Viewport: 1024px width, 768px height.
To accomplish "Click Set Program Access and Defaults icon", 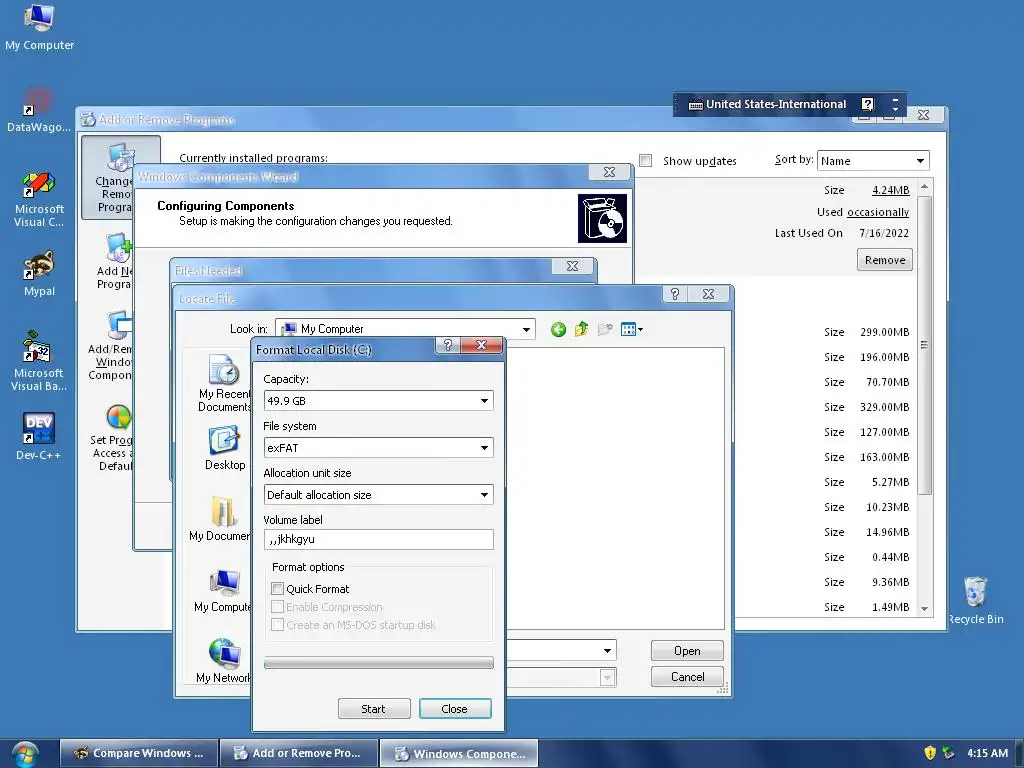I will coord(113,438).
